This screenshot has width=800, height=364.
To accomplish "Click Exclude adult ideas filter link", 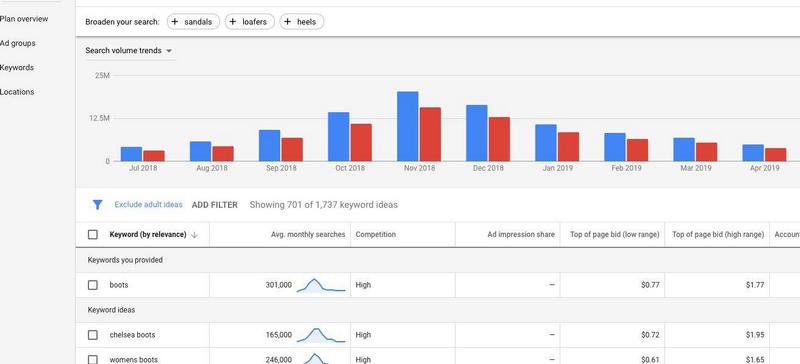I will click(148, 204).
